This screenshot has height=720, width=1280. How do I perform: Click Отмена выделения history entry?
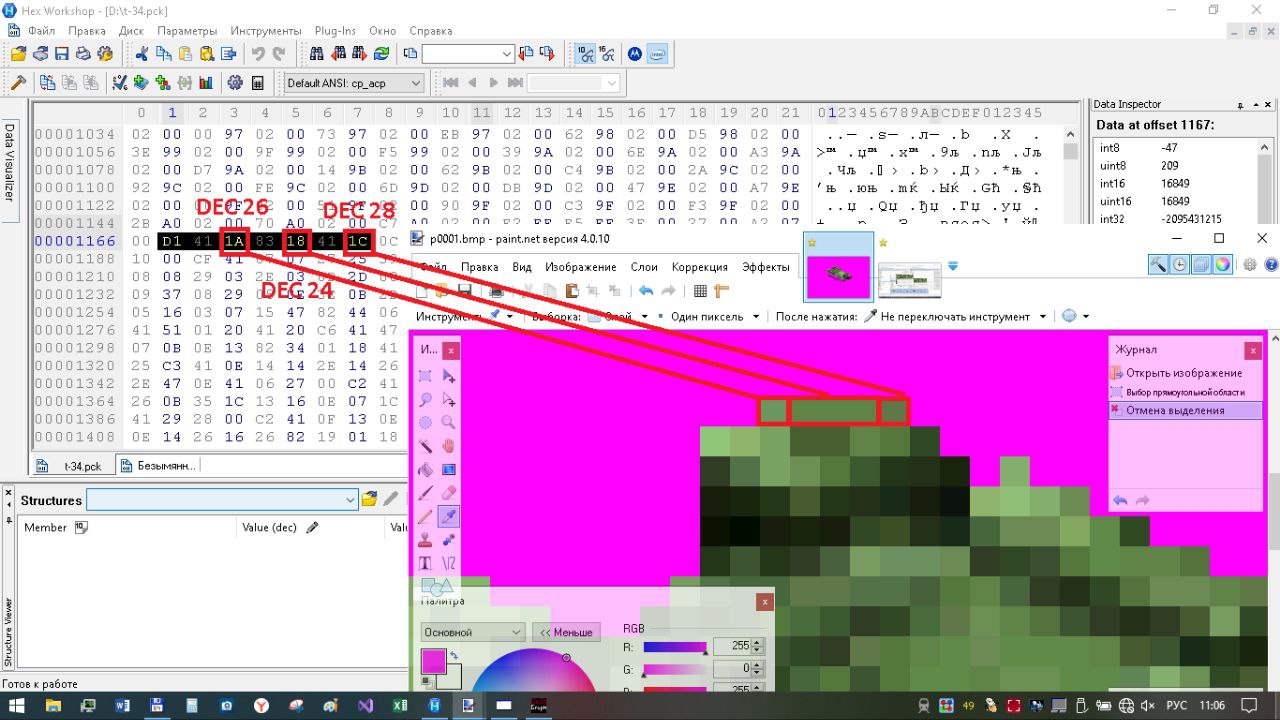[x=1186, y=410]
